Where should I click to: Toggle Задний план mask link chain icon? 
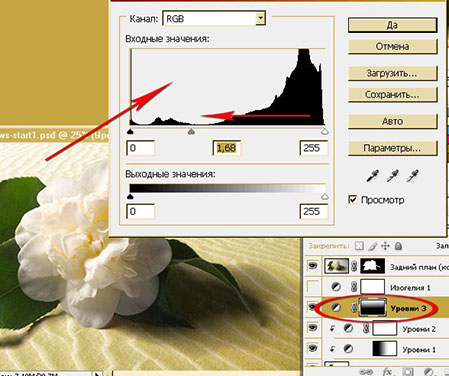(354, 266)
